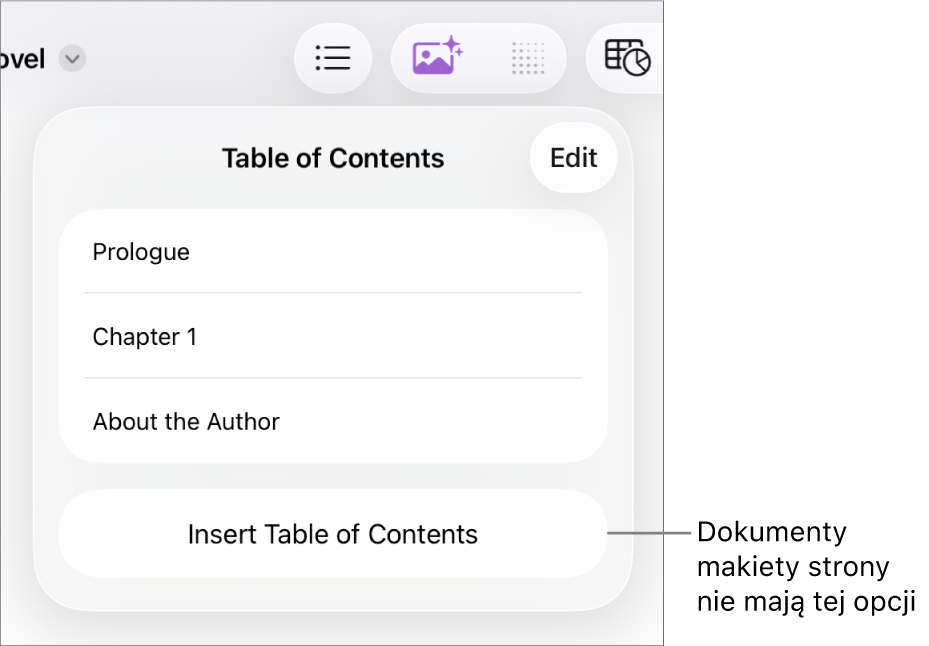Navigate to the Prologue section
Viewport: 929px width, 646px height.
pyautogui.click(x=141, y=252)
